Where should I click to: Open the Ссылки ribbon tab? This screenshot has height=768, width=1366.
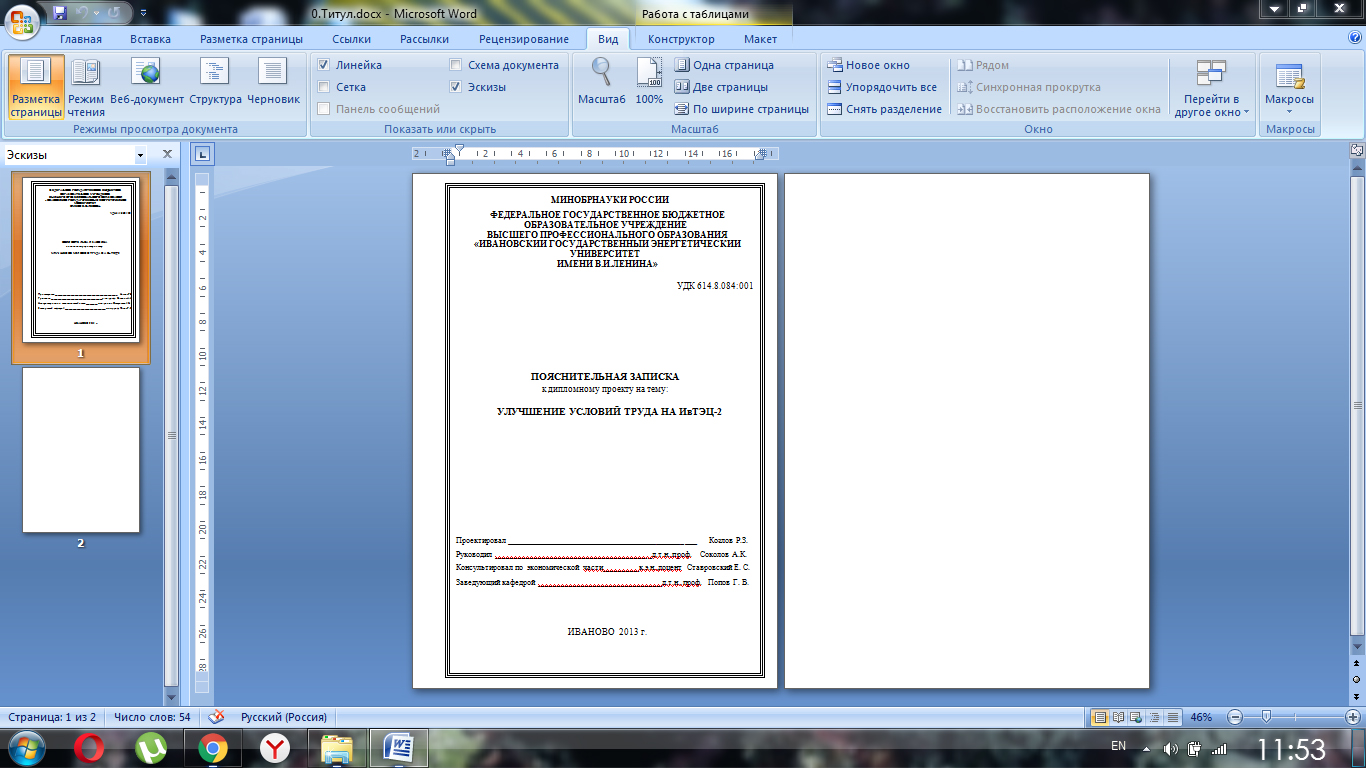(x=351, y=39)
